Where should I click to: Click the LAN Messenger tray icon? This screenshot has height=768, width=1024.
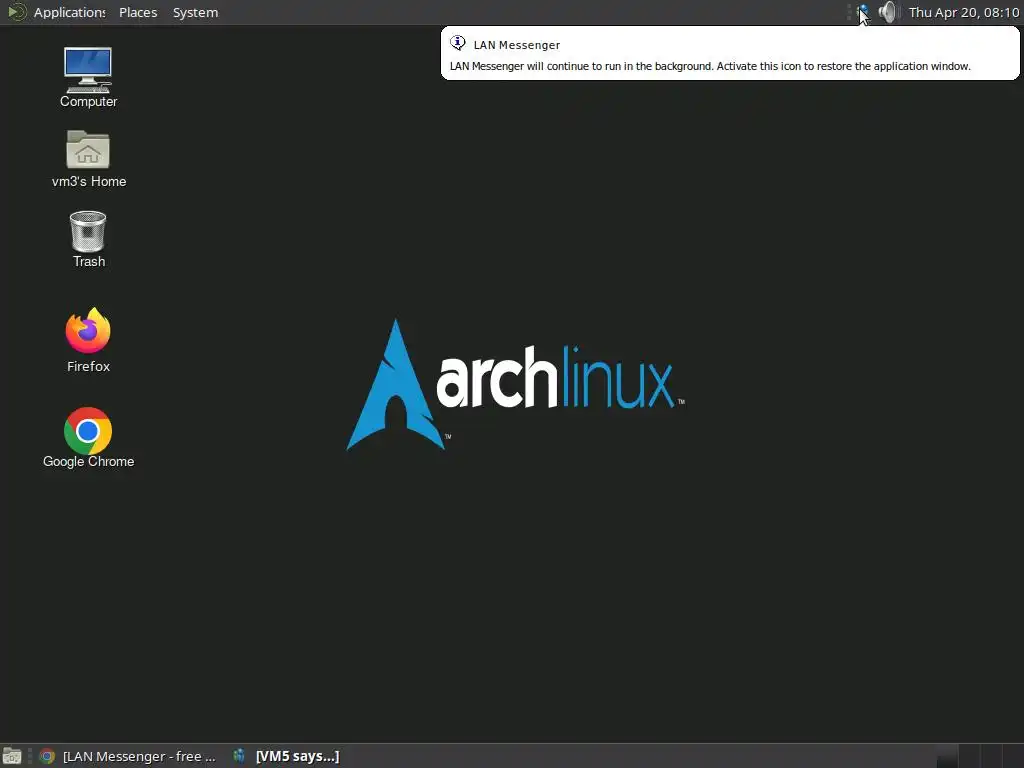click(862, 12)
